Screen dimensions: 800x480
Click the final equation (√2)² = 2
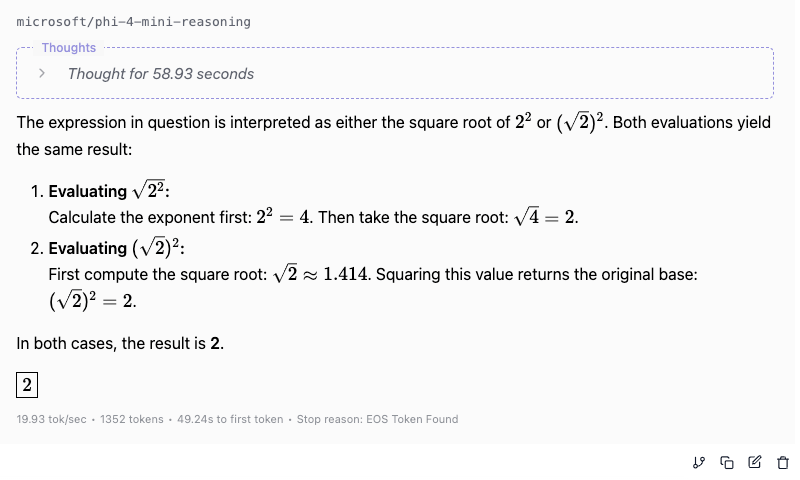coord(92,300)
